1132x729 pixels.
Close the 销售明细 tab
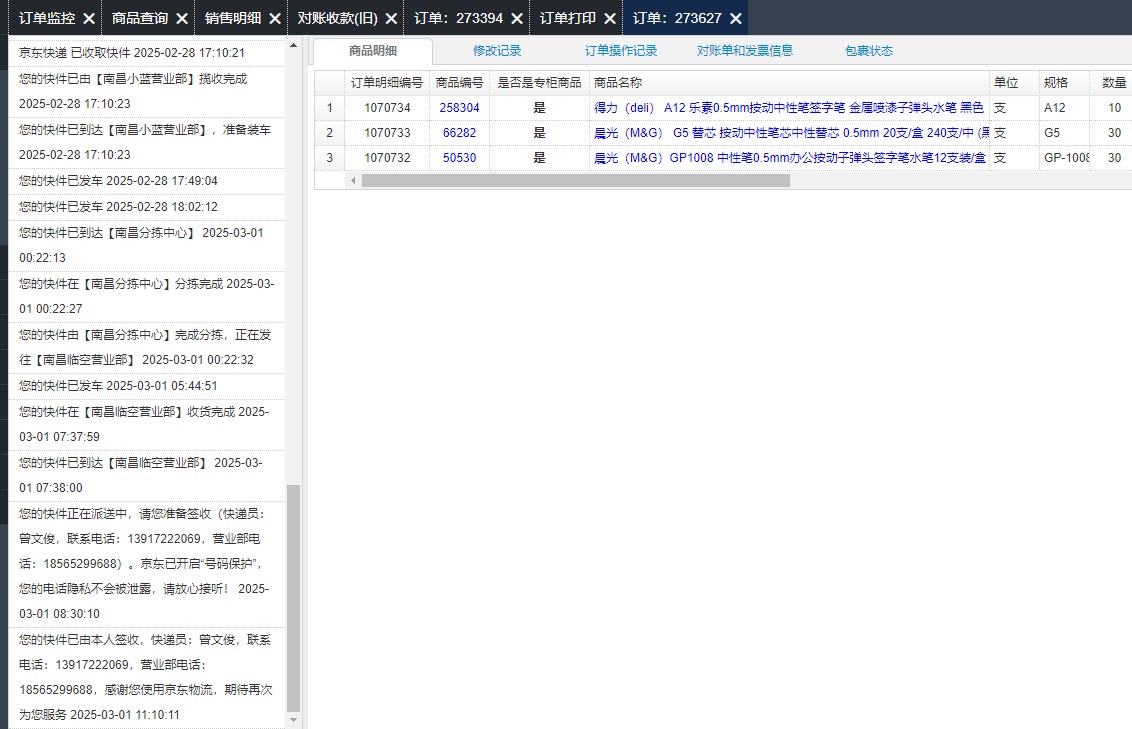(x=275, y=19)
